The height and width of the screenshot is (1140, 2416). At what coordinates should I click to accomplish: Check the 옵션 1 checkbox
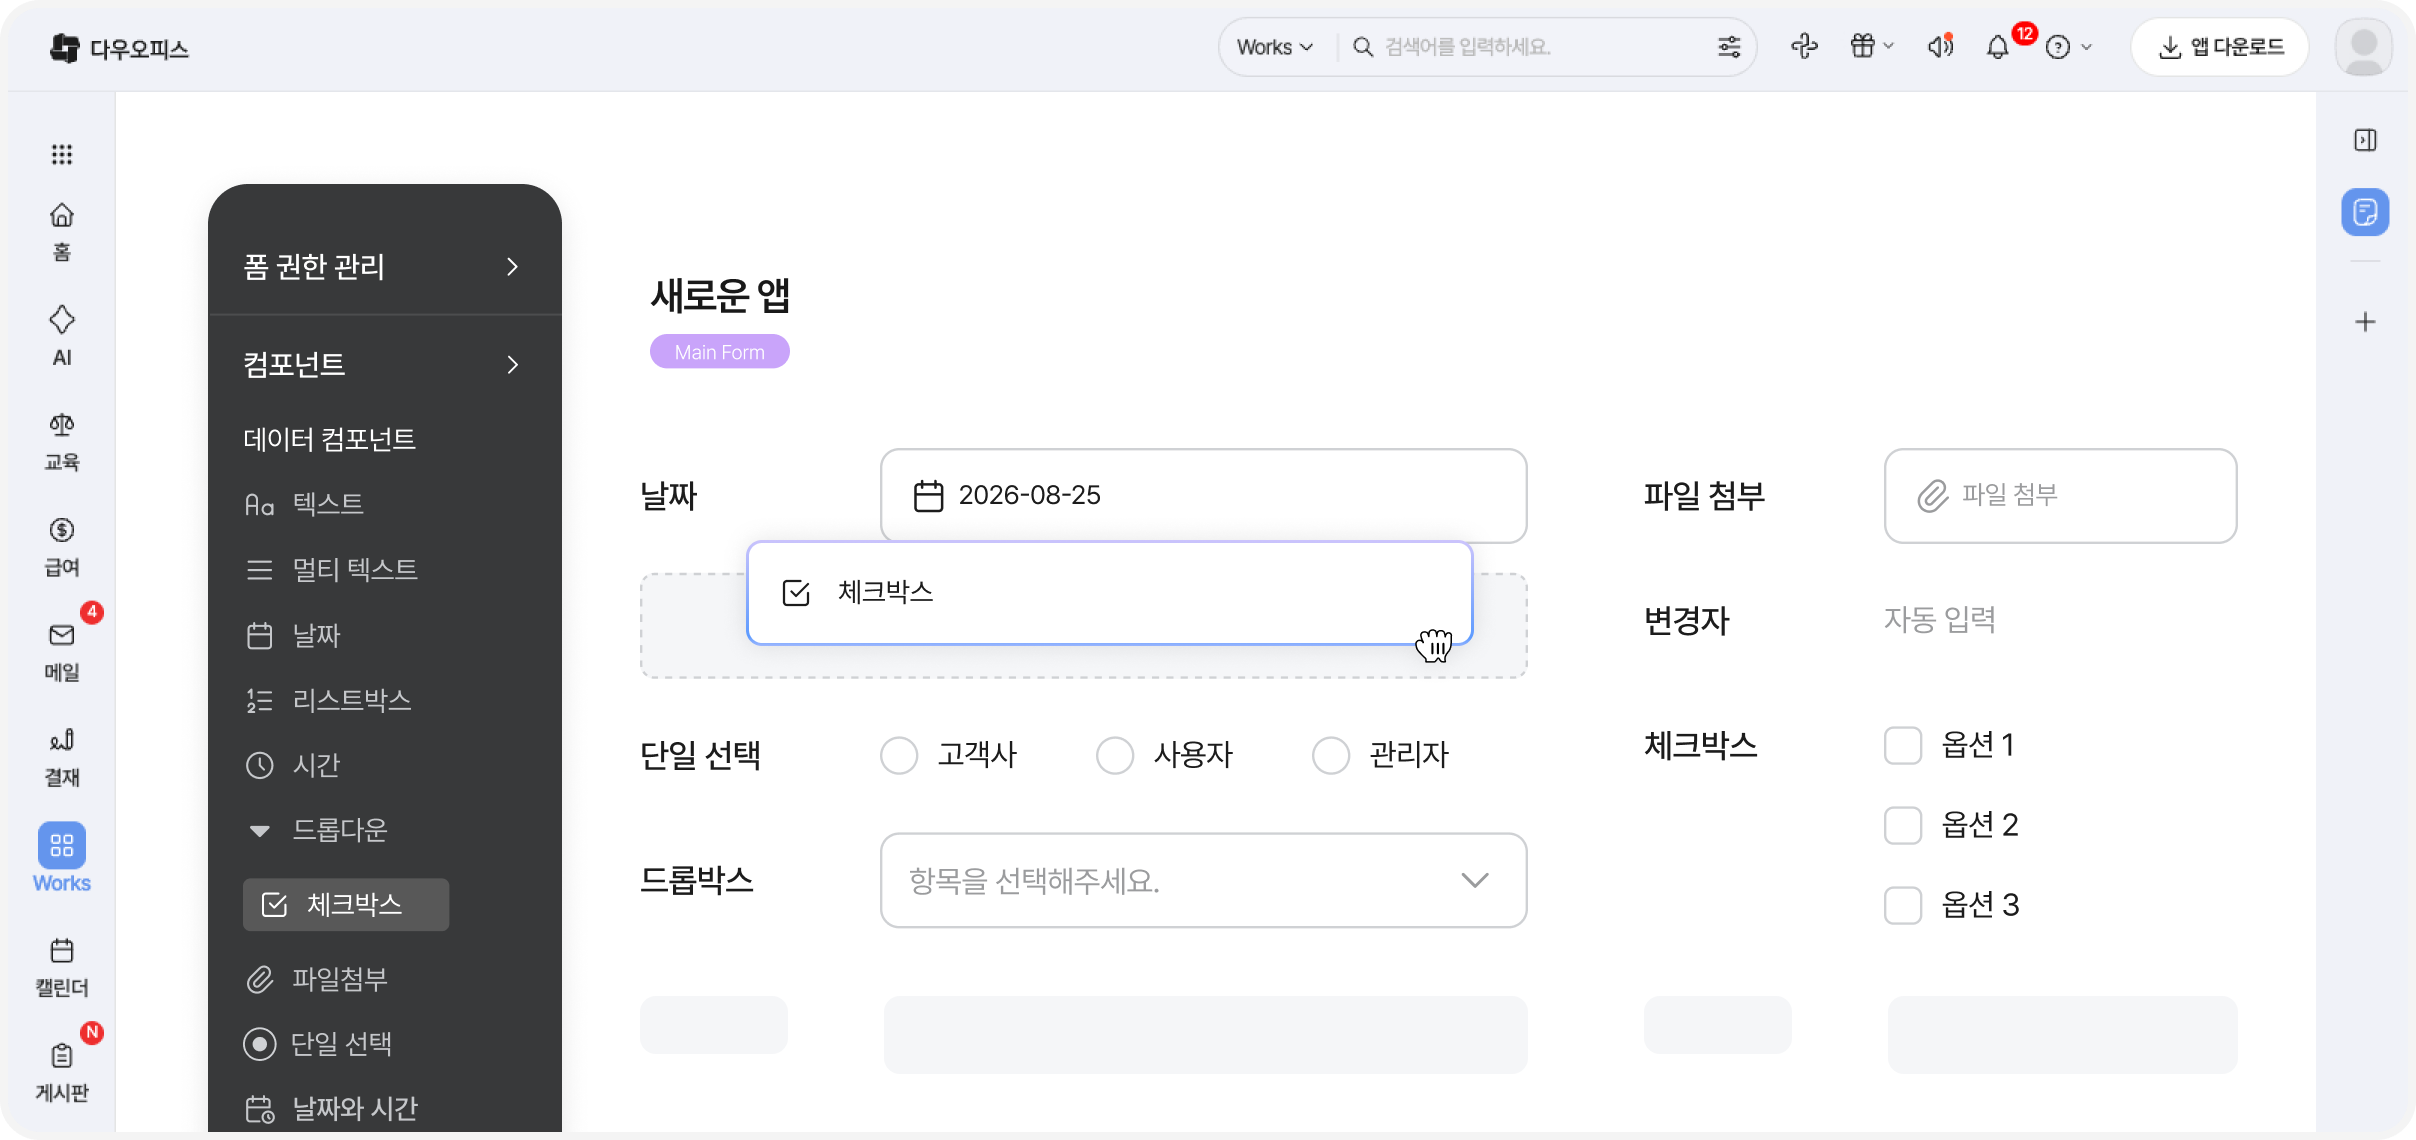[1903, 745]
